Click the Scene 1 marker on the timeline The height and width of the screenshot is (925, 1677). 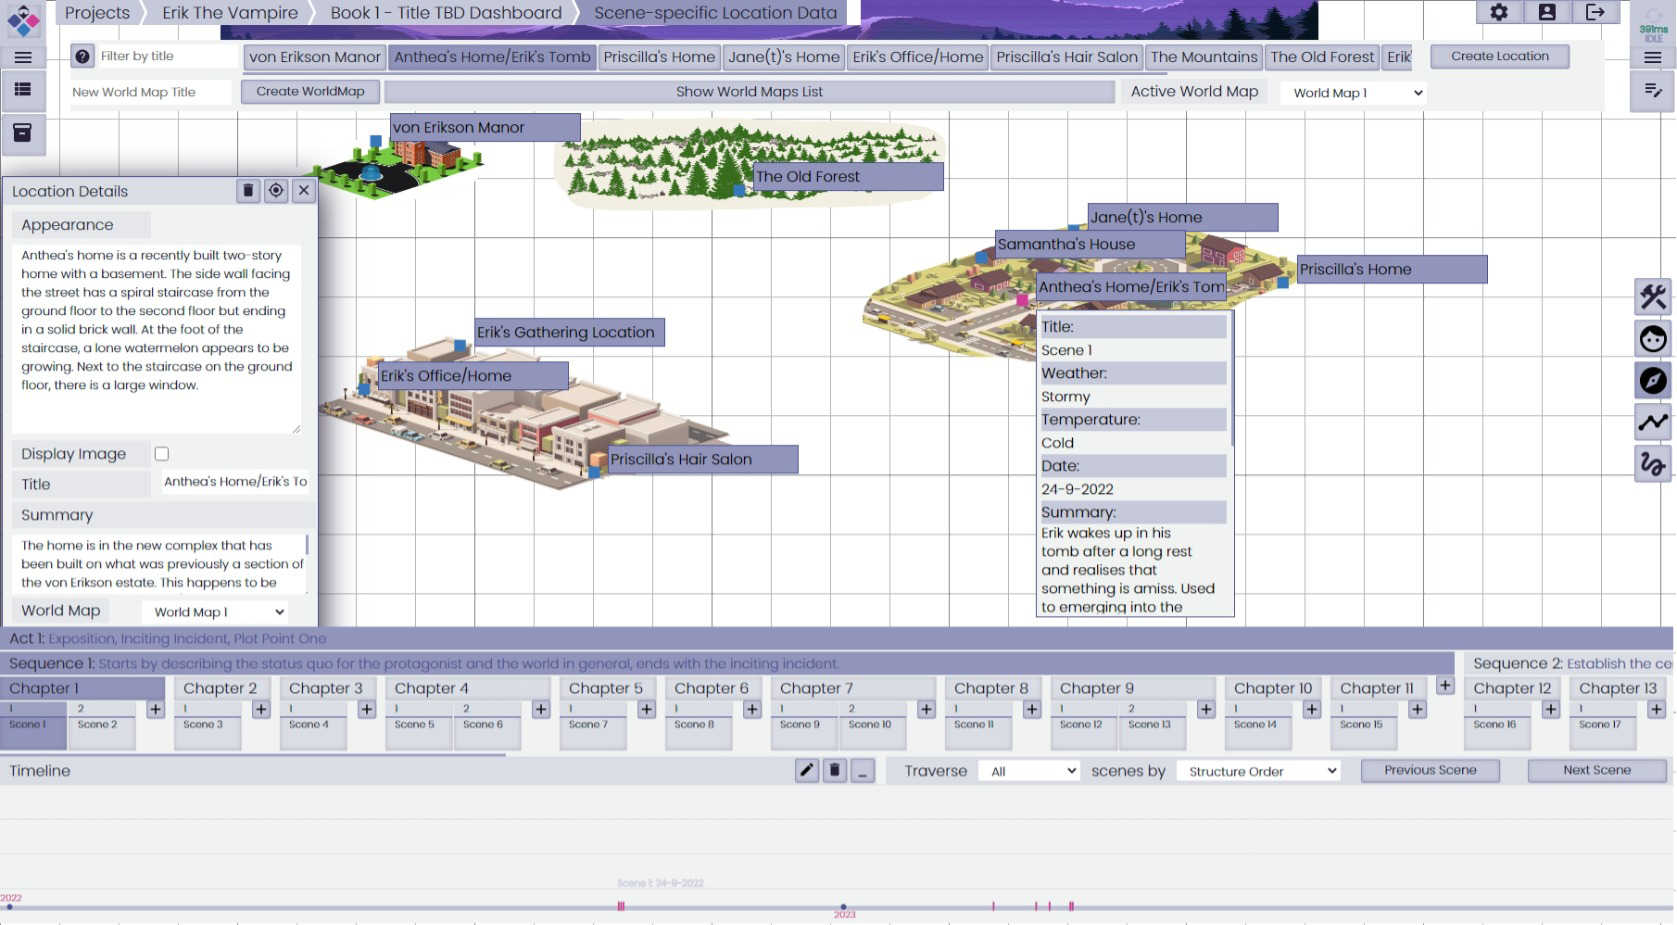[x=621, y=906]
